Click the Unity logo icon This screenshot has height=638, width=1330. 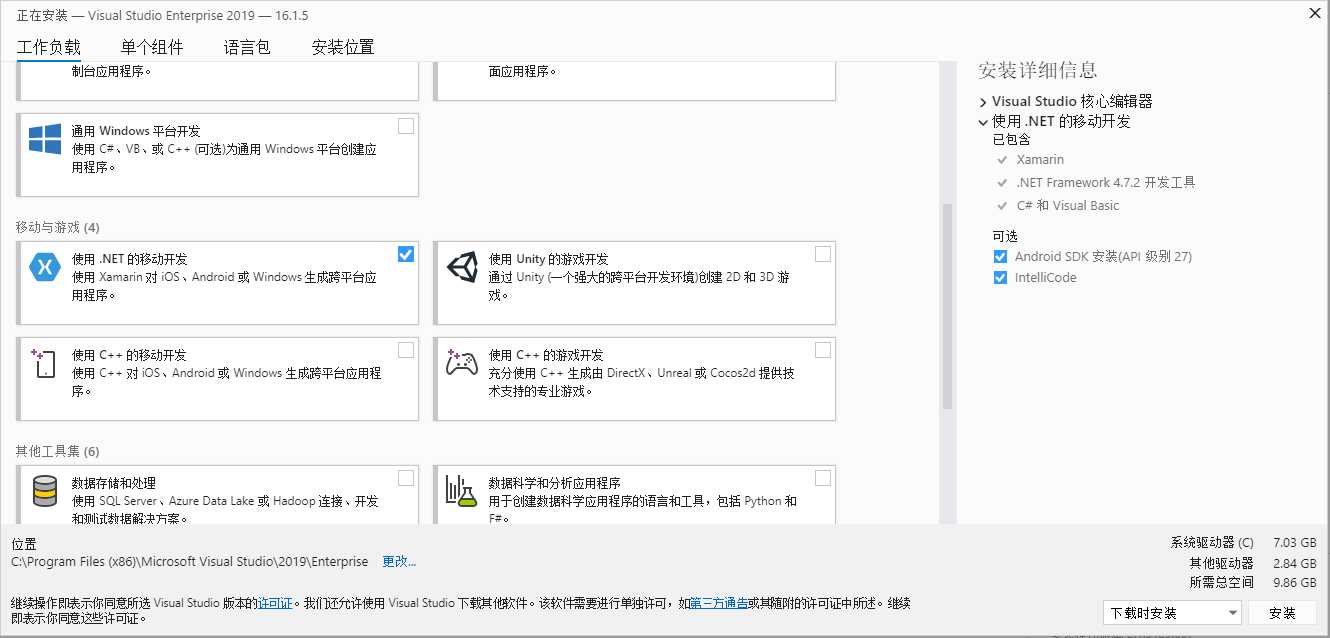pyautogui.click(x=462, y=267)
